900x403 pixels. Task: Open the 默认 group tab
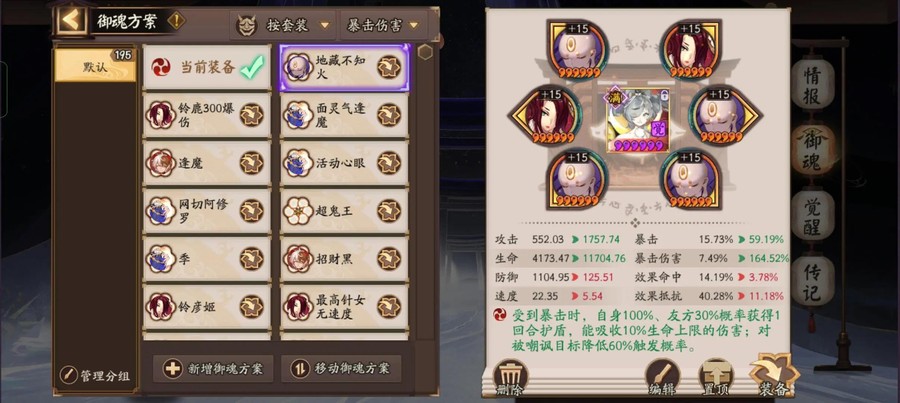[95, 65]
